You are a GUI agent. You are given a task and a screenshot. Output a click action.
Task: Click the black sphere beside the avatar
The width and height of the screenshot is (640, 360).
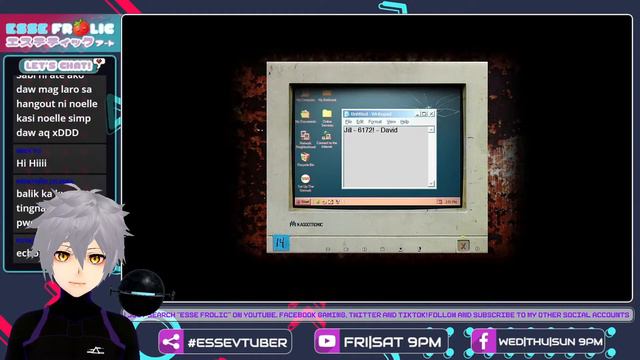pyautogui.click(x=141, y=292)
